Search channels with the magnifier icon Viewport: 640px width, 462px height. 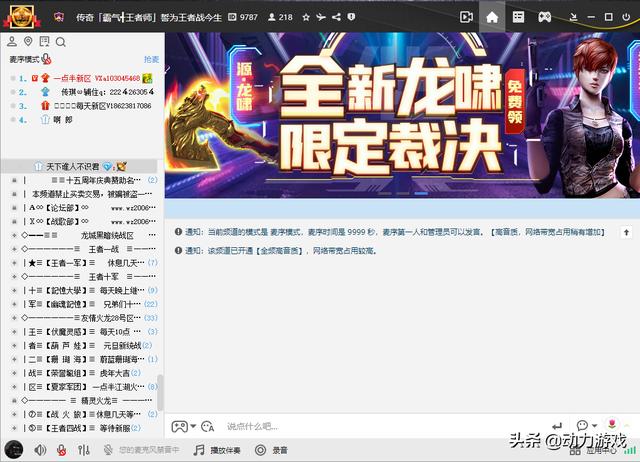[x=60, y=42]
